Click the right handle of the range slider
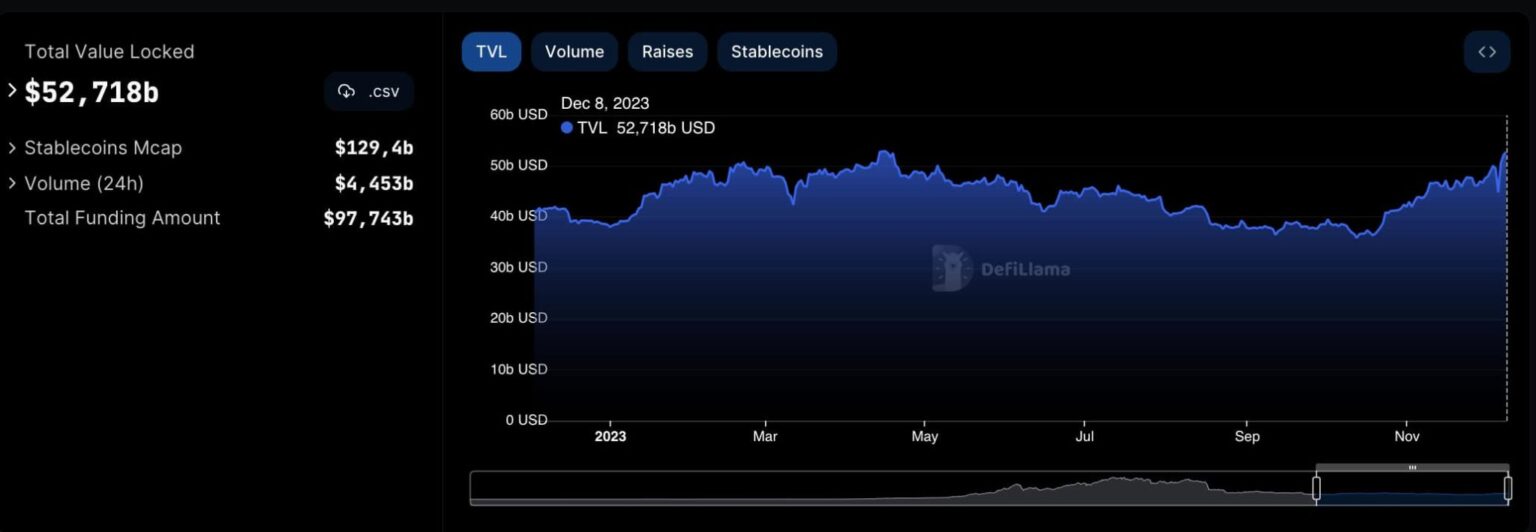 1507,488
